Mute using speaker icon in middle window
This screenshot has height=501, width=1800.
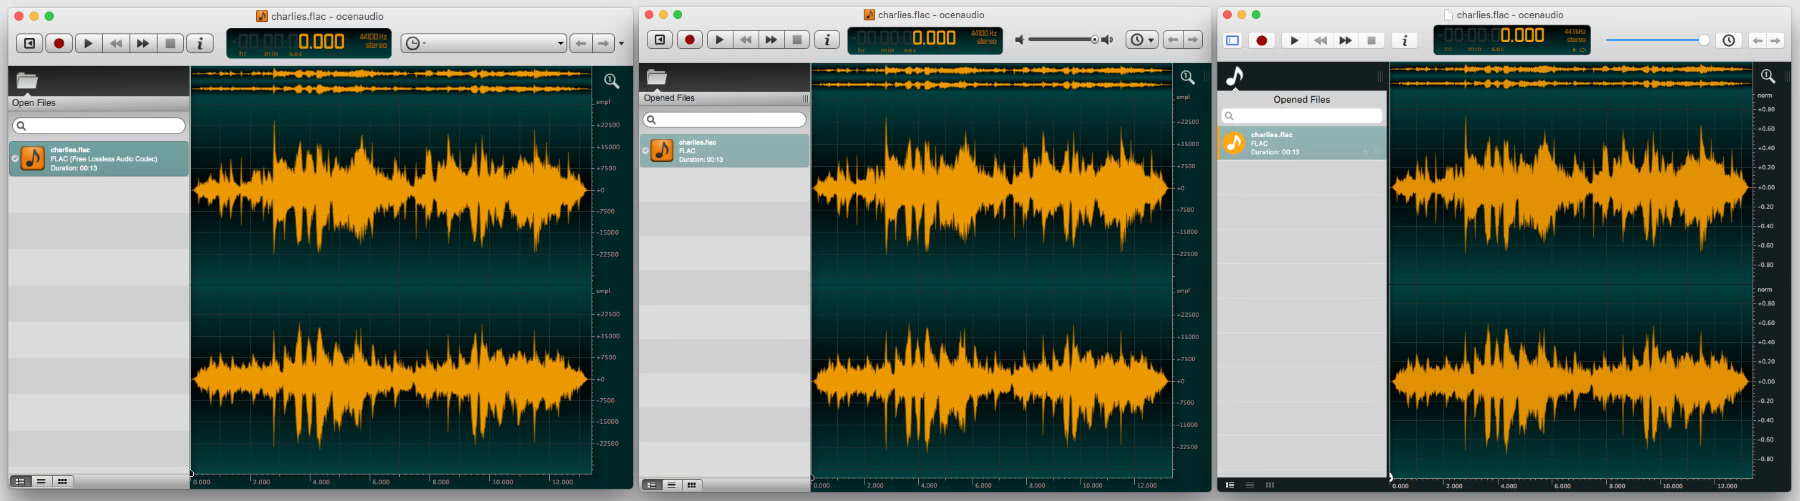pyautogui.click(x=1019, y=40)
